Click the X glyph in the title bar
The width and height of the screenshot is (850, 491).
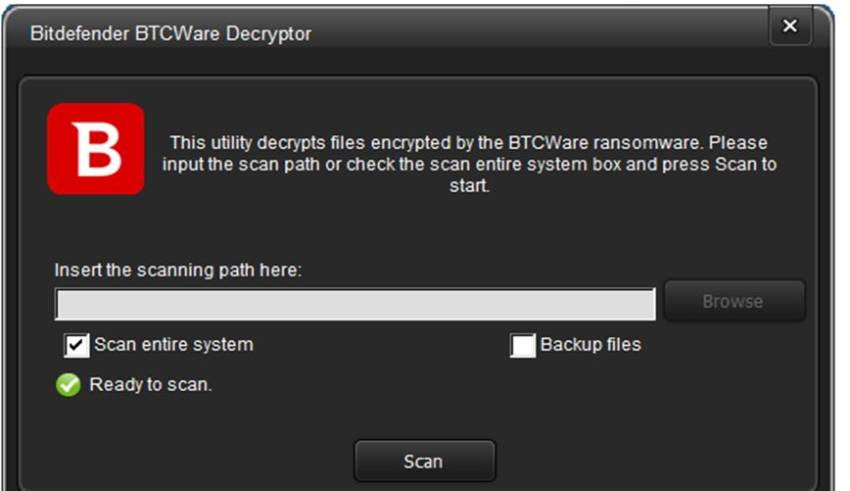click(790, 25)
